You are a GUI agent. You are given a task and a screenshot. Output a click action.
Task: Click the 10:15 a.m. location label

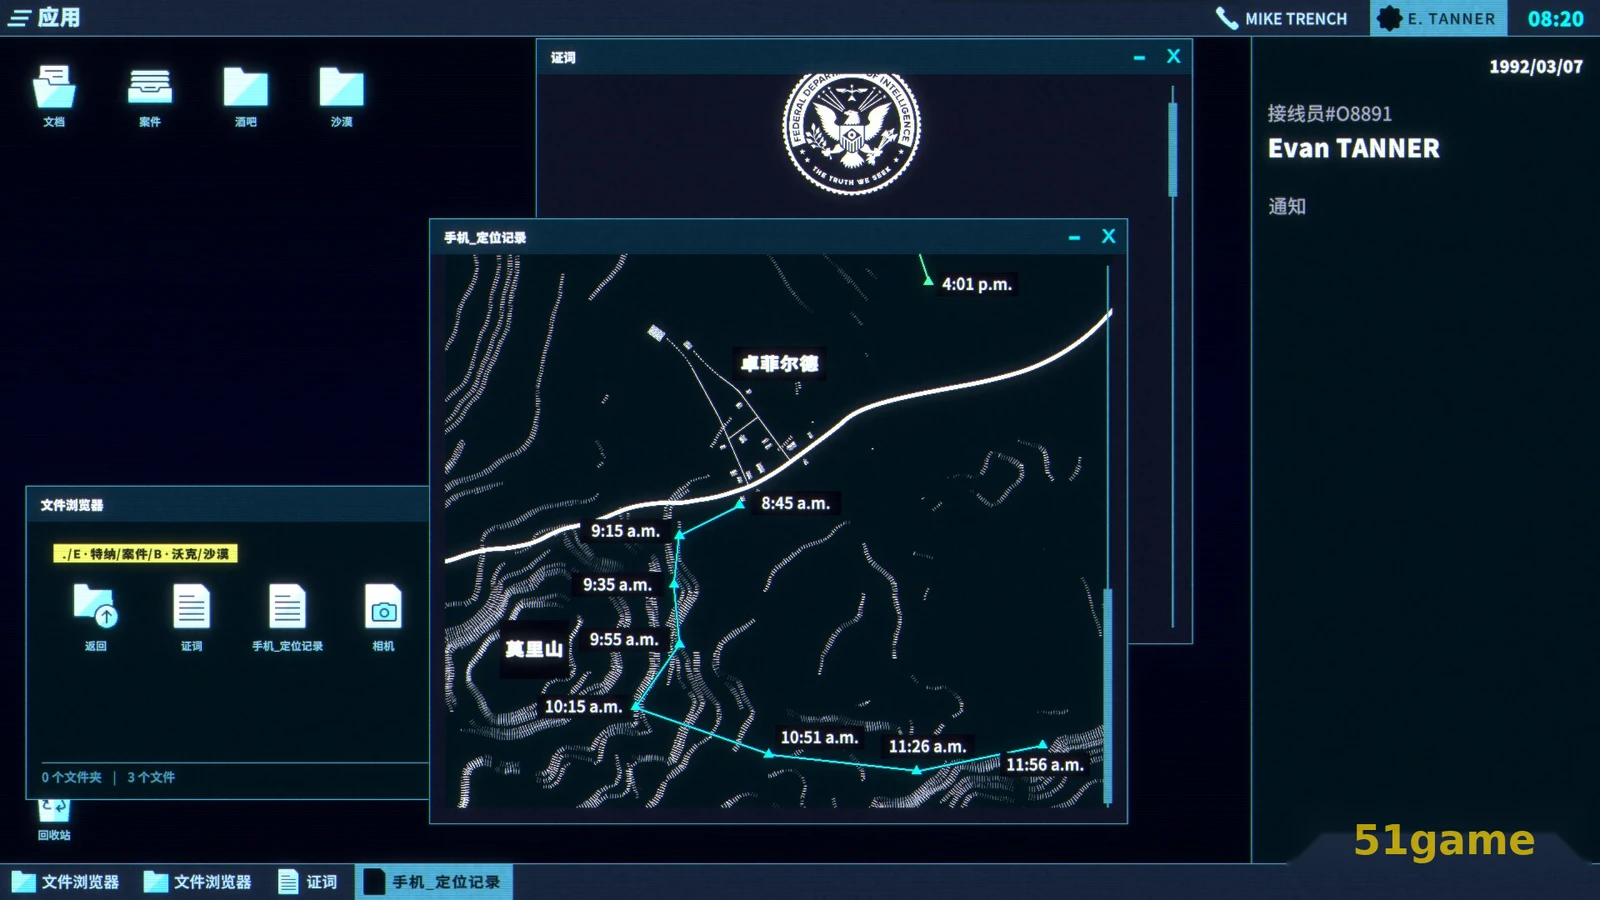(583, 707)
